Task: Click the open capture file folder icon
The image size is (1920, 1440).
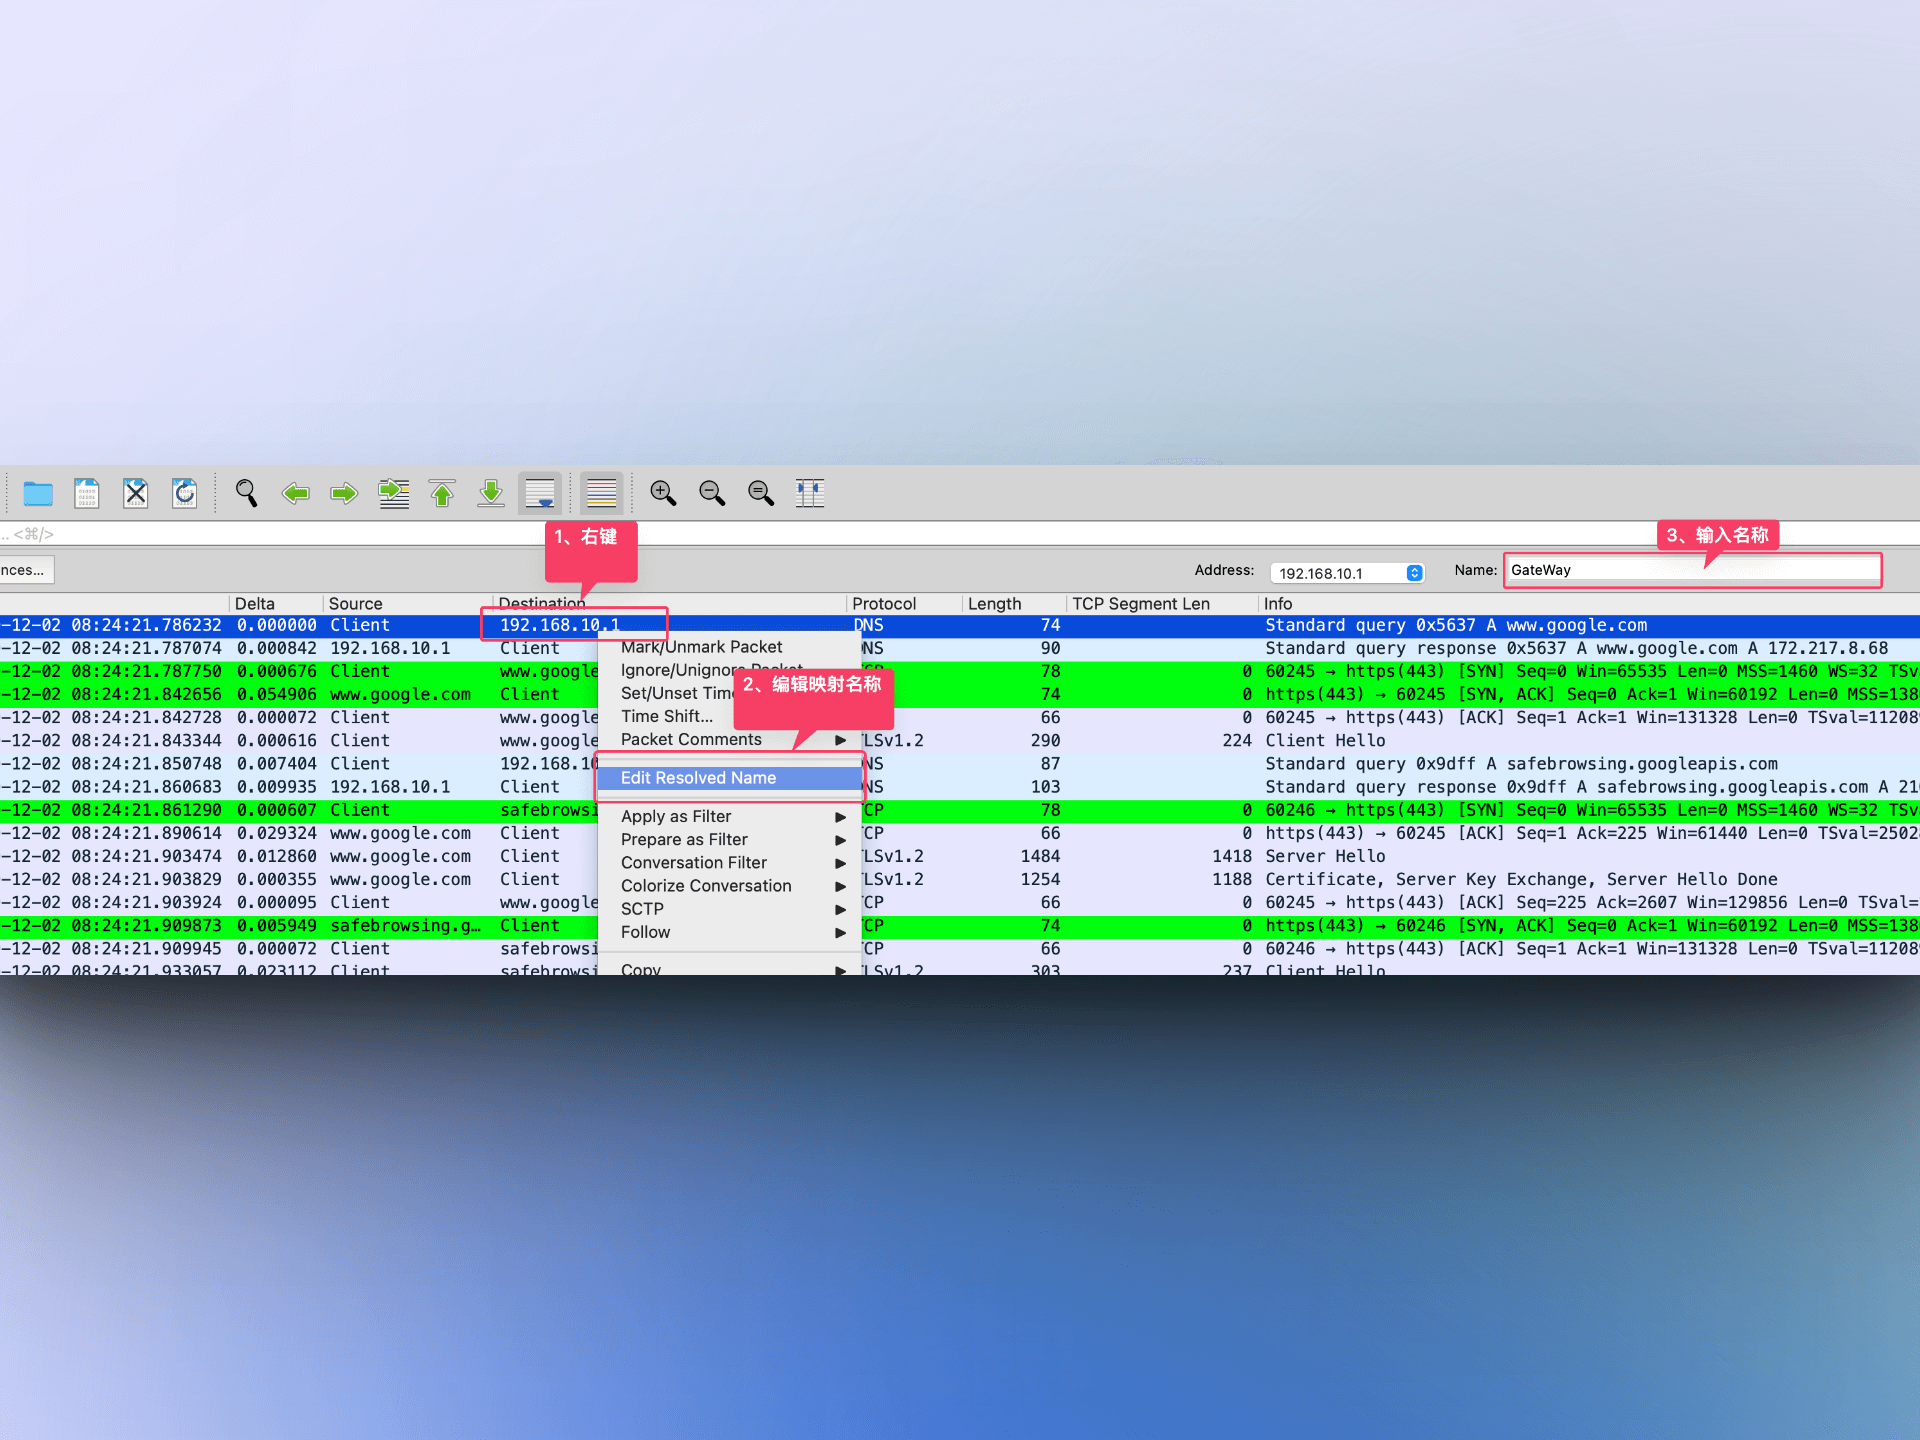Action: point(38,493)
